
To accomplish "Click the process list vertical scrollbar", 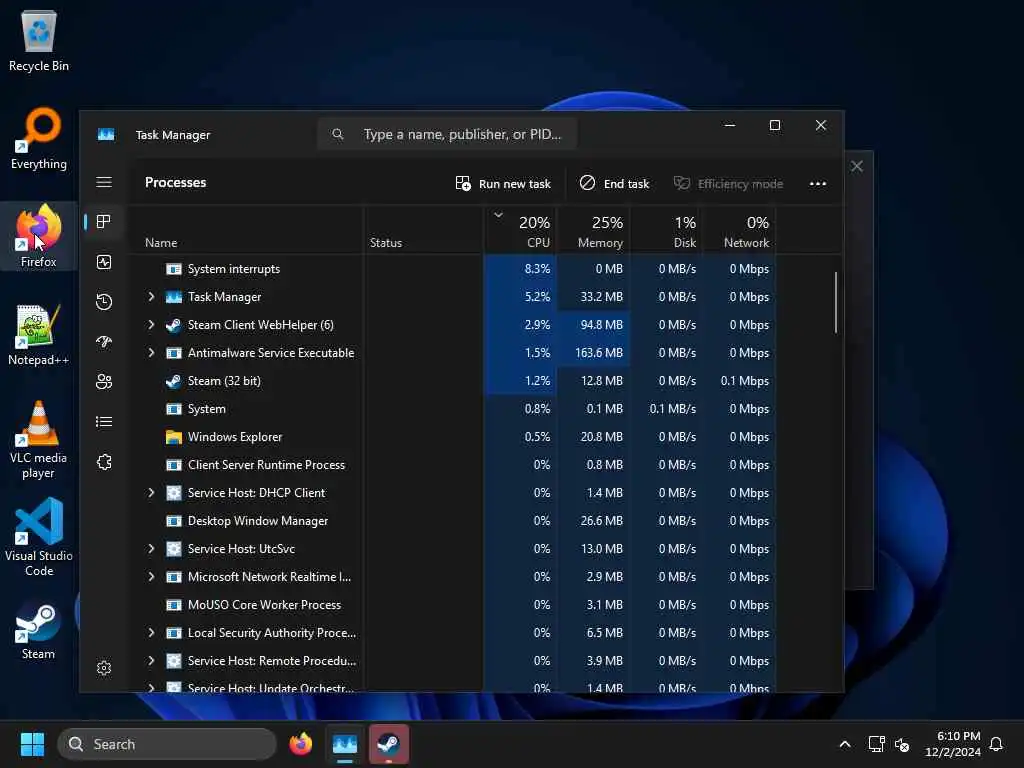I will (836, 303).
